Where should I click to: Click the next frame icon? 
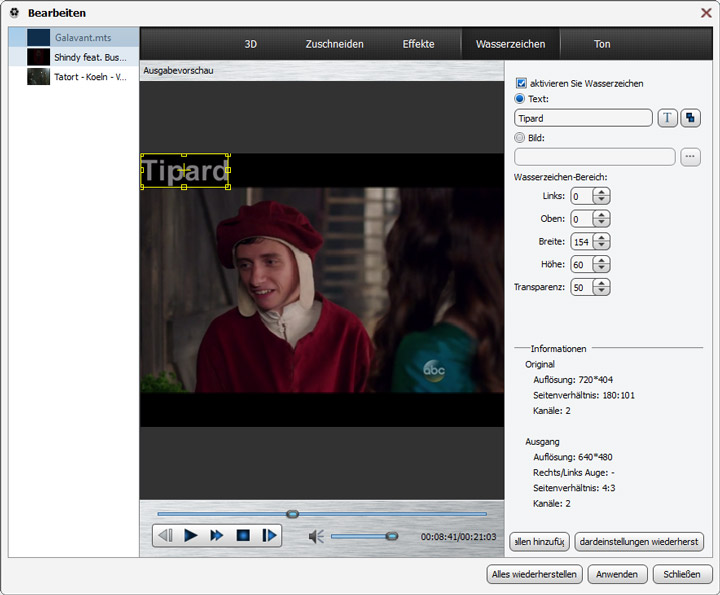coord(270,535)
